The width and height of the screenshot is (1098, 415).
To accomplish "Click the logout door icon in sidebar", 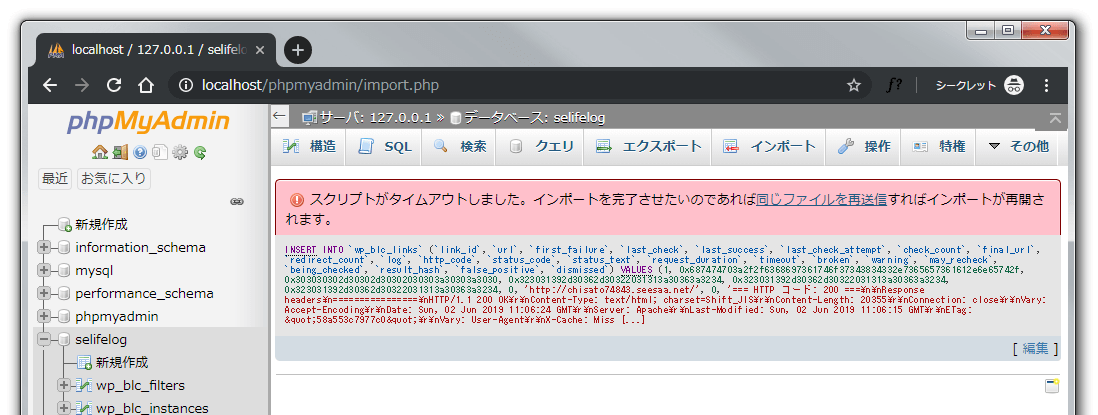I will pyautogui.click(x=120, y=153).
